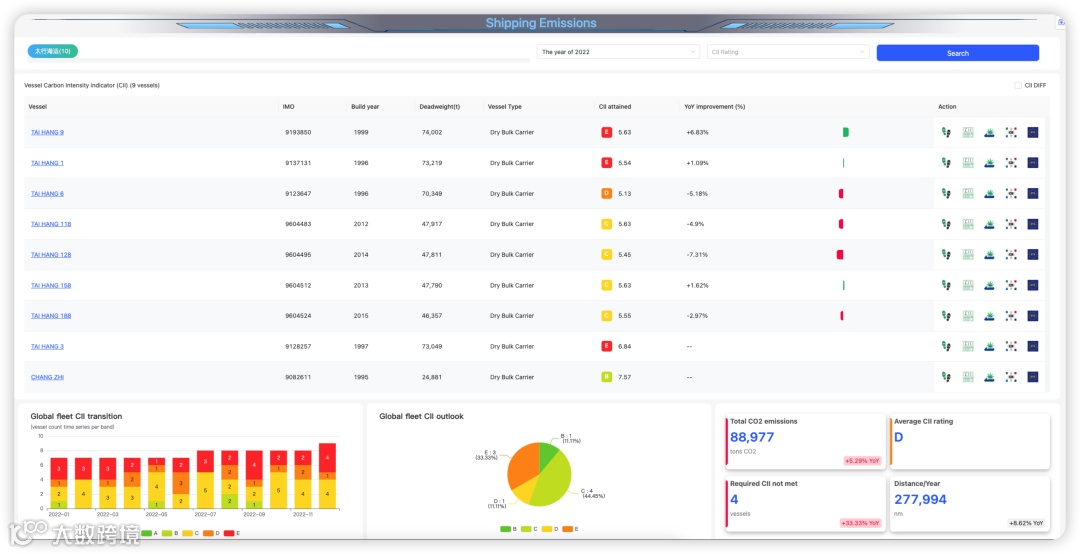Open blue ETS icon for CHANG ZHI
This screenshot has width=1080, height=554.
point(1032,377)
